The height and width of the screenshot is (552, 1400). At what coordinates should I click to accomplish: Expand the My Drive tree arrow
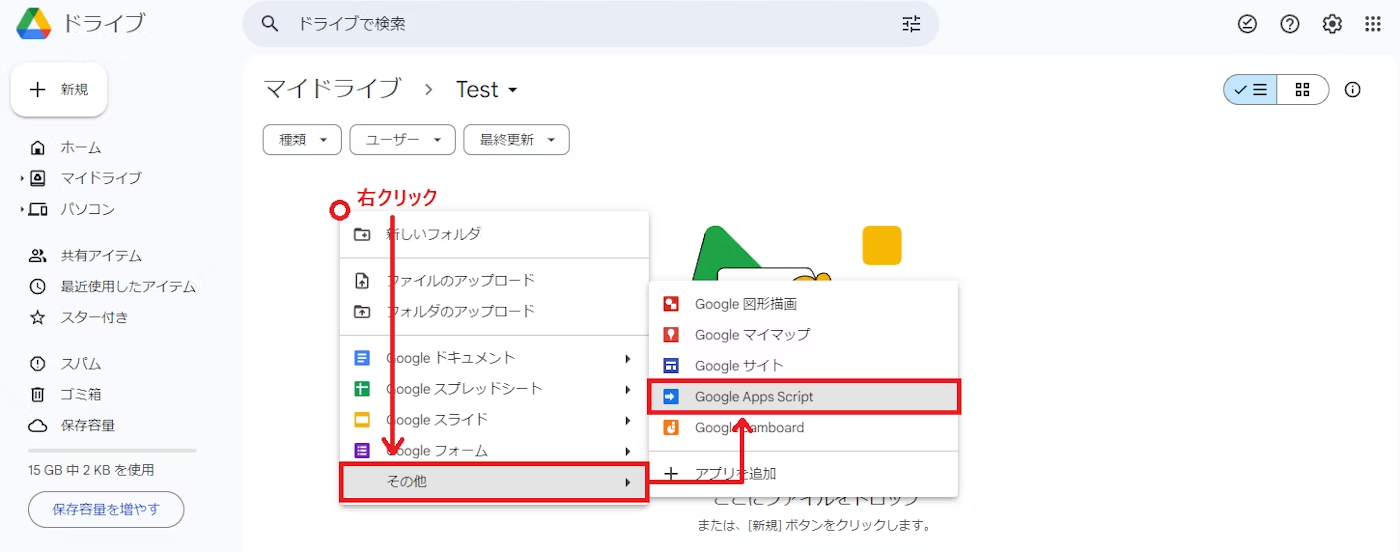21,179
